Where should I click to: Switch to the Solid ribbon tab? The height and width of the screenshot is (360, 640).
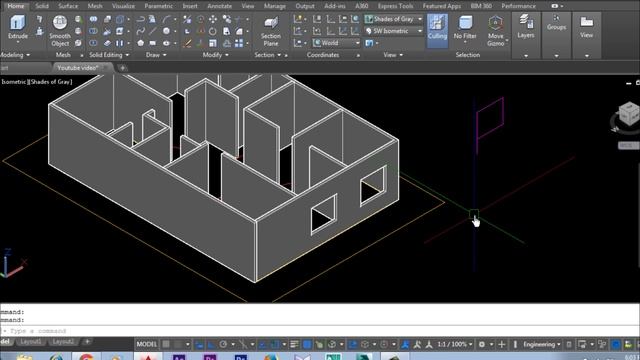click(42, 6)
